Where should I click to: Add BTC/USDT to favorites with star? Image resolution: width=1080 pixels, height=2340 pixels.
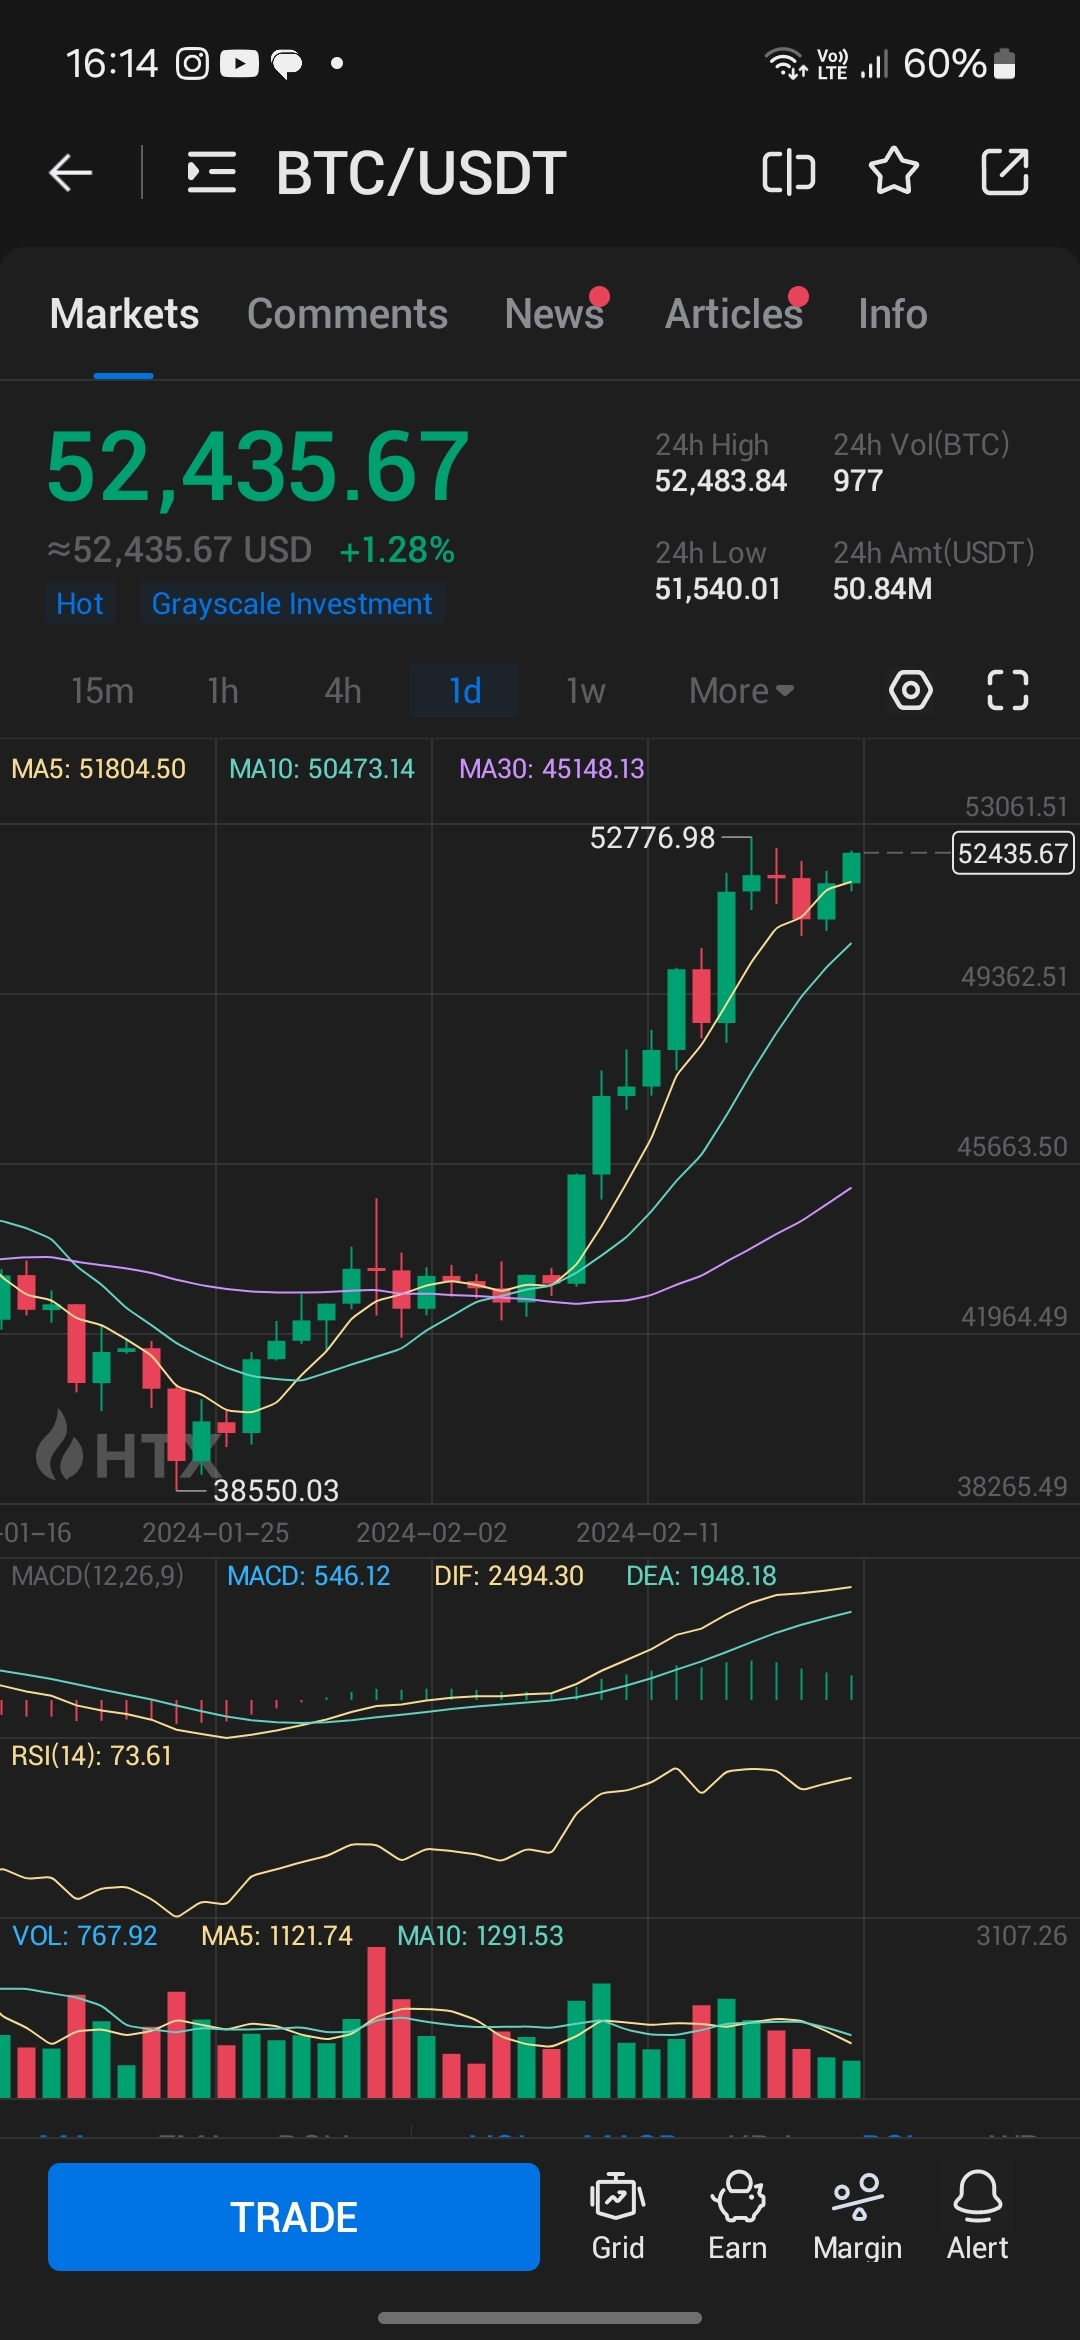pyautogui.click(x=893, y=172)
